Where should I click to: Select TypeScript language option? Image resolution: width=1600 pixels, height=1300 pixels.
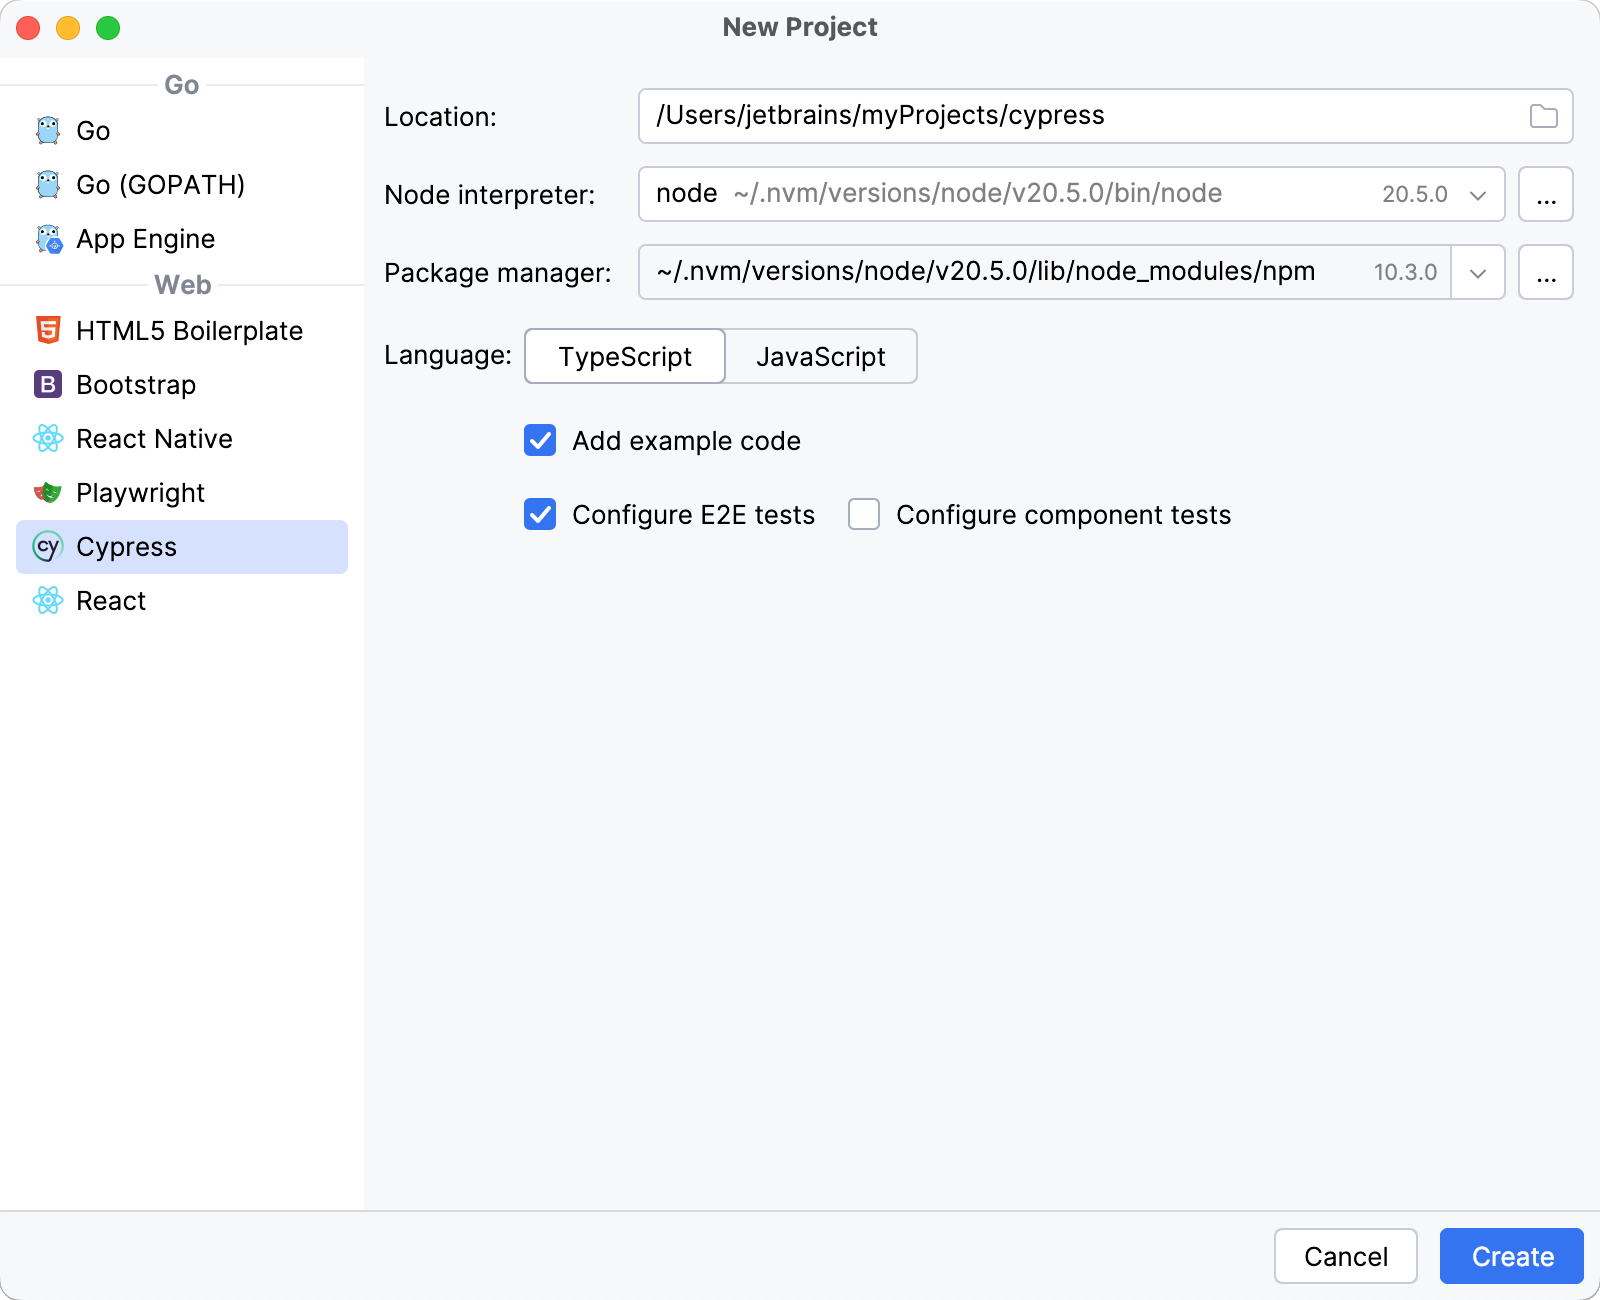[625, 357]
